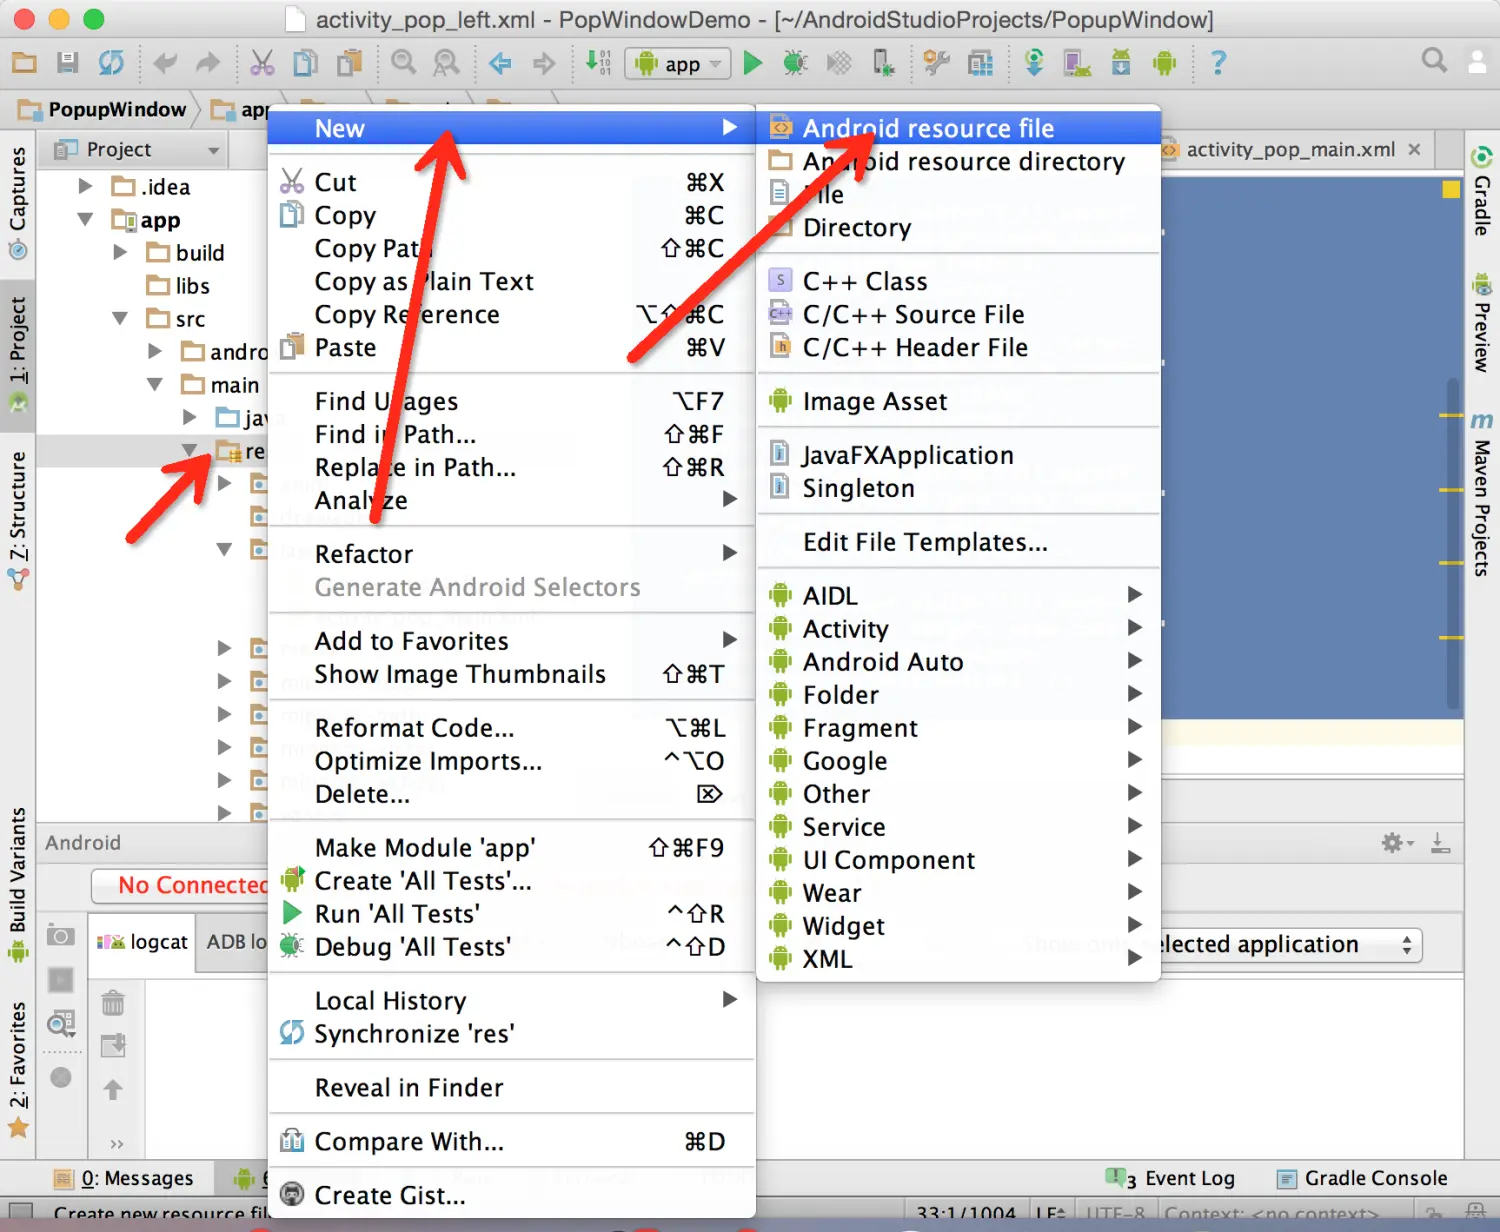Choose Image Asset entry
The width and height of the screenshot is (1500, 1232).
click(x=958, y=401)
